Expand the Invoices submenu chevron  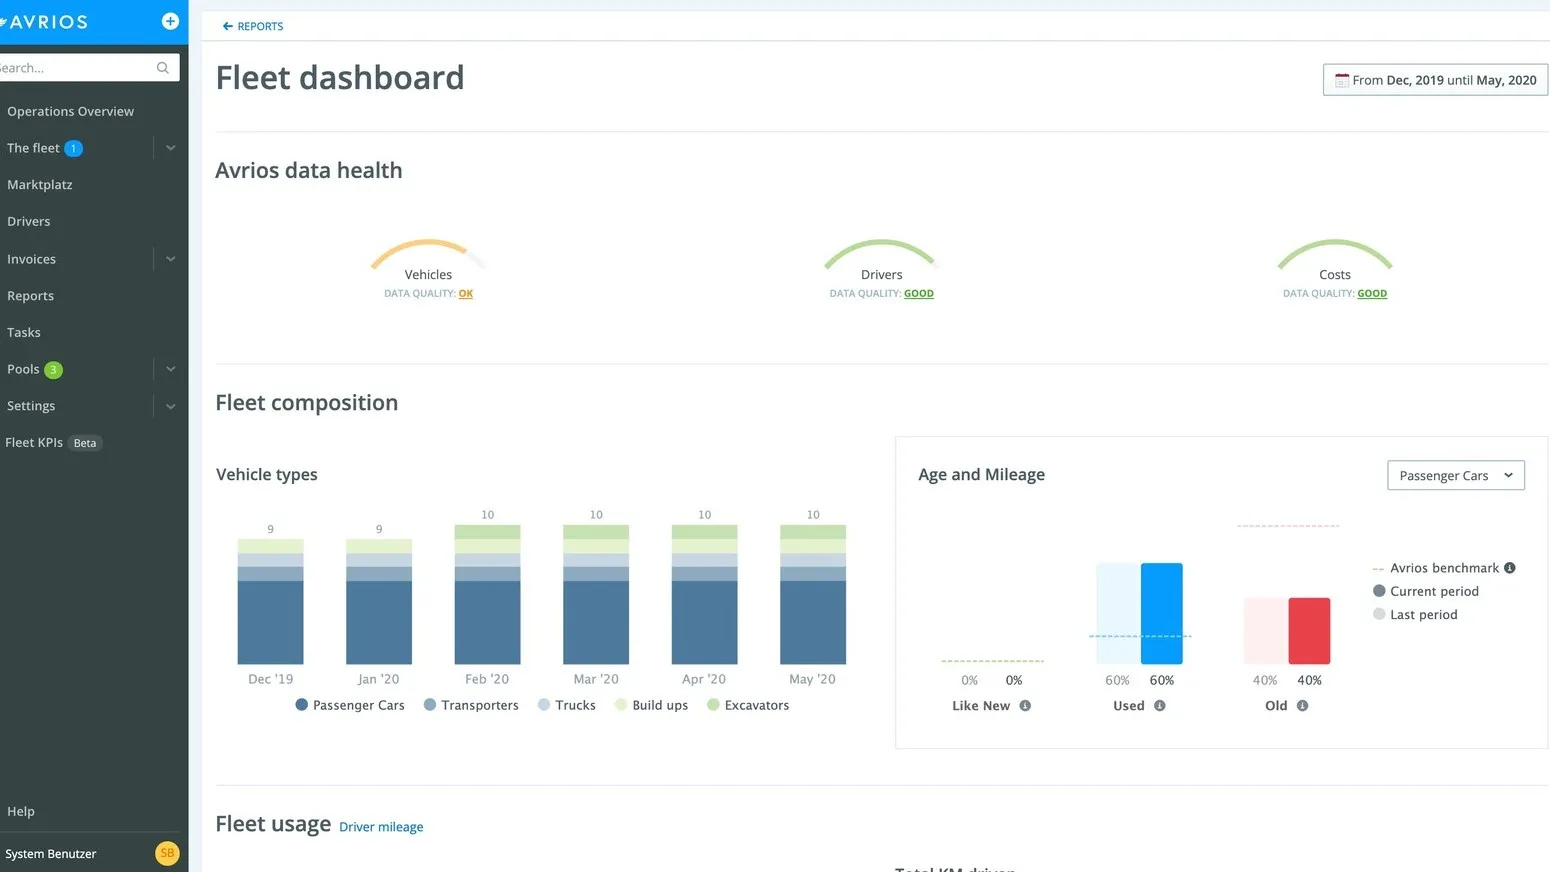coord(171,259)
